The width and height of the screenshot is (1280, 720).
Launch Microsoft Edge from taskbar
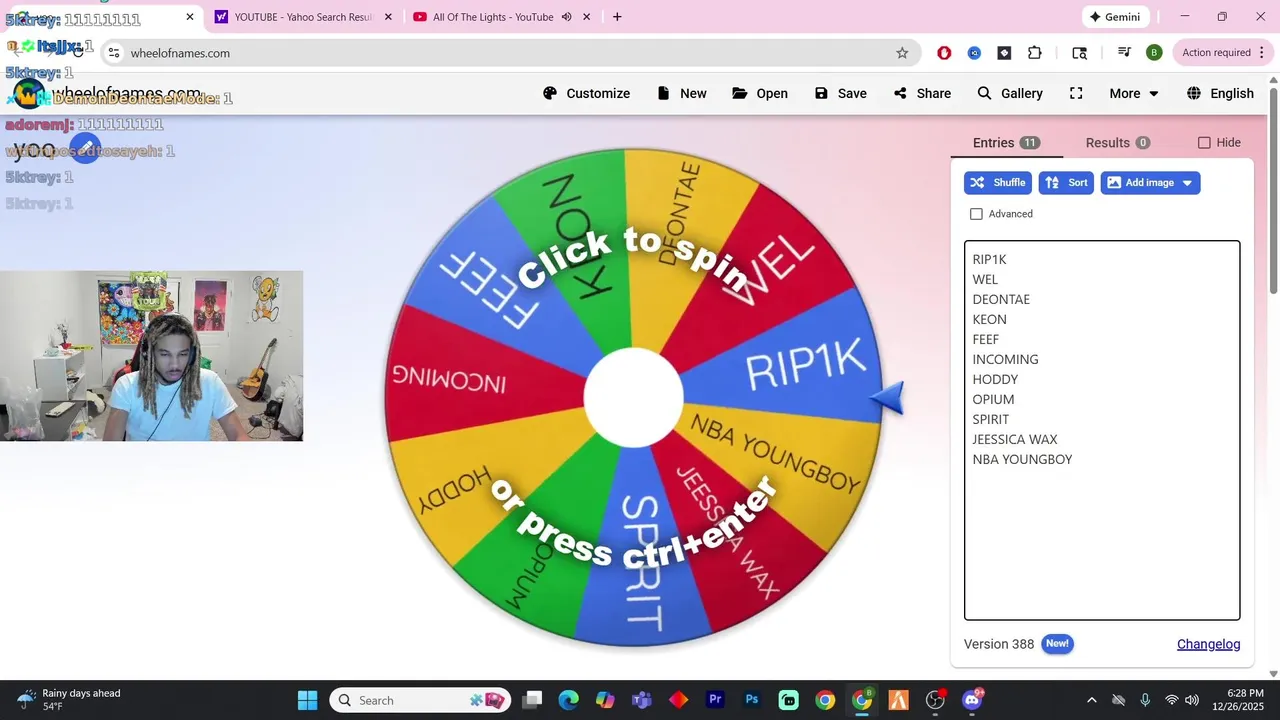(568, 700)
